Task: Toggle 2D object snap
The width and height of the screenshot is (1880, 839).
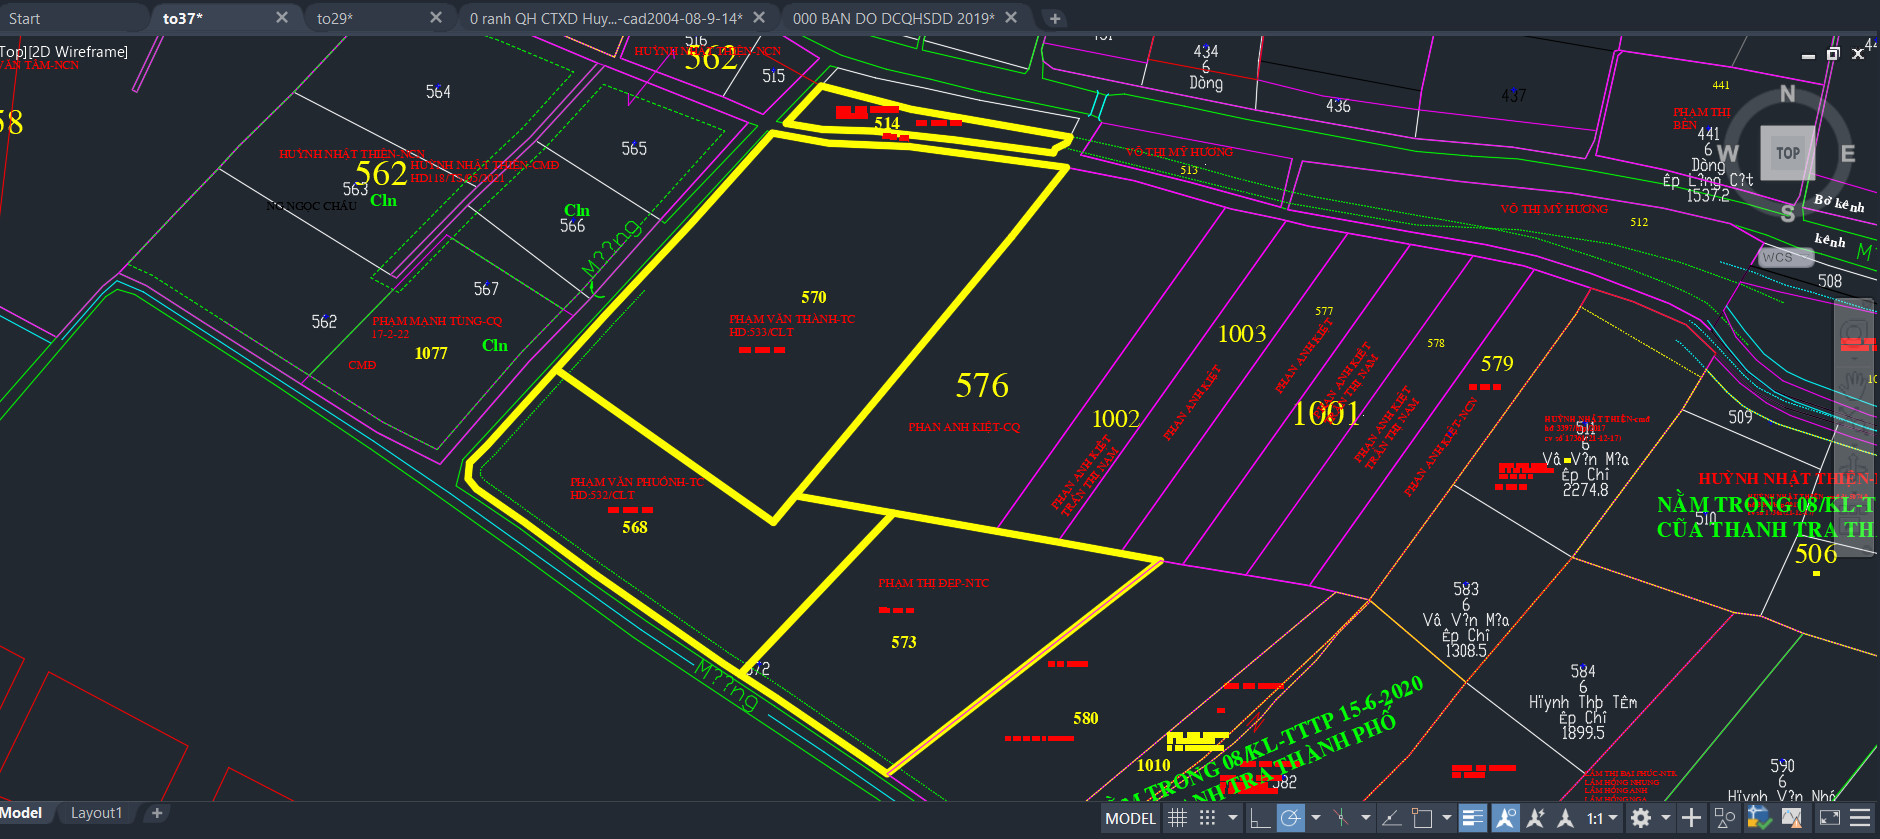Action: [1421, 818]
